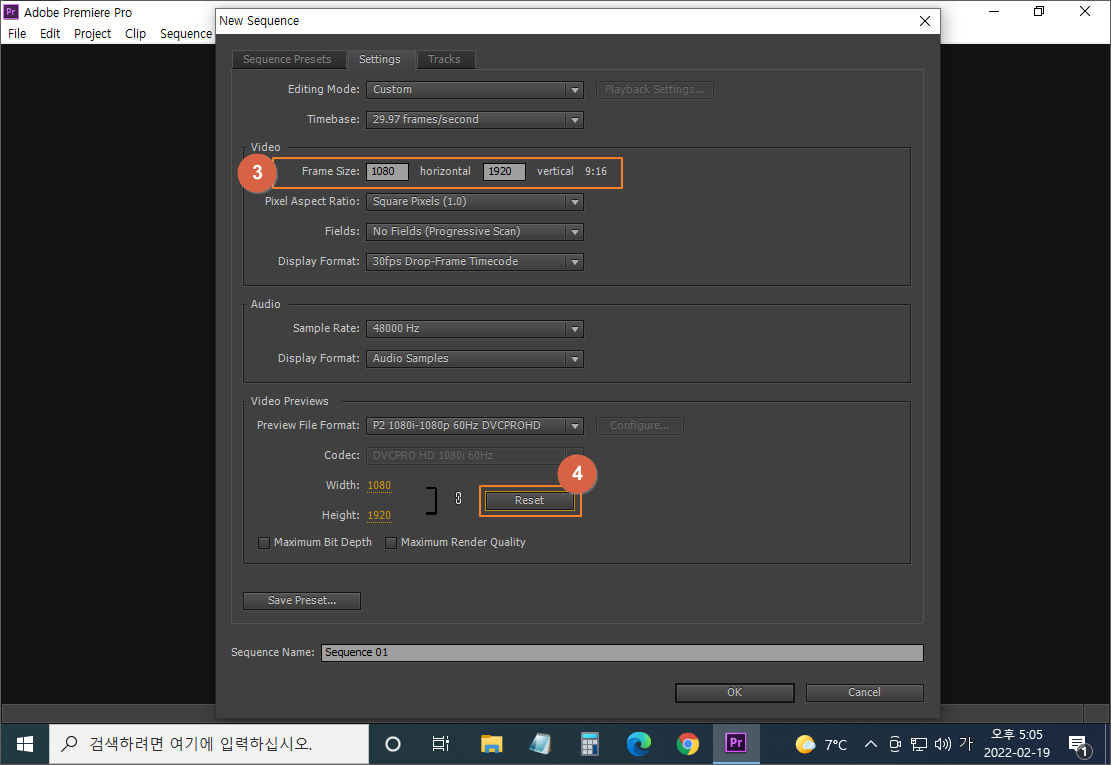
Task: Open the Sample Rate dropdown
Action: [475, 329]
